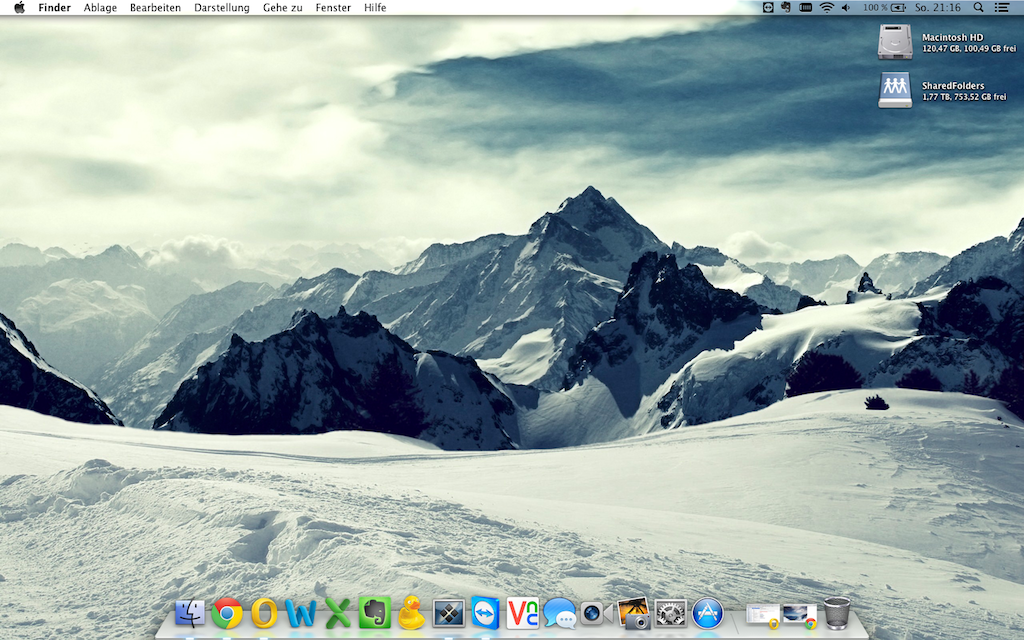Open the Darstellung menu
Image resolution: width=1024 pixels, height=640 pixels.
click(222, 7)
